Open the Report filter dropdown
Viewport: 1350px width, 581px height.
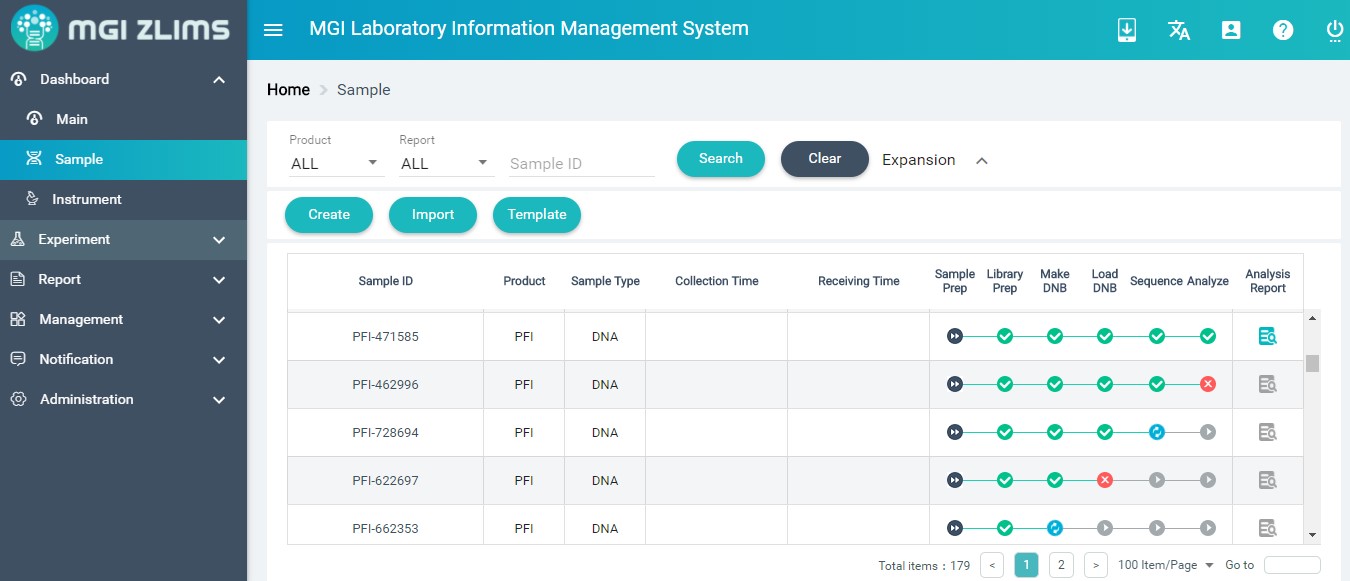(x=446, y=163)
